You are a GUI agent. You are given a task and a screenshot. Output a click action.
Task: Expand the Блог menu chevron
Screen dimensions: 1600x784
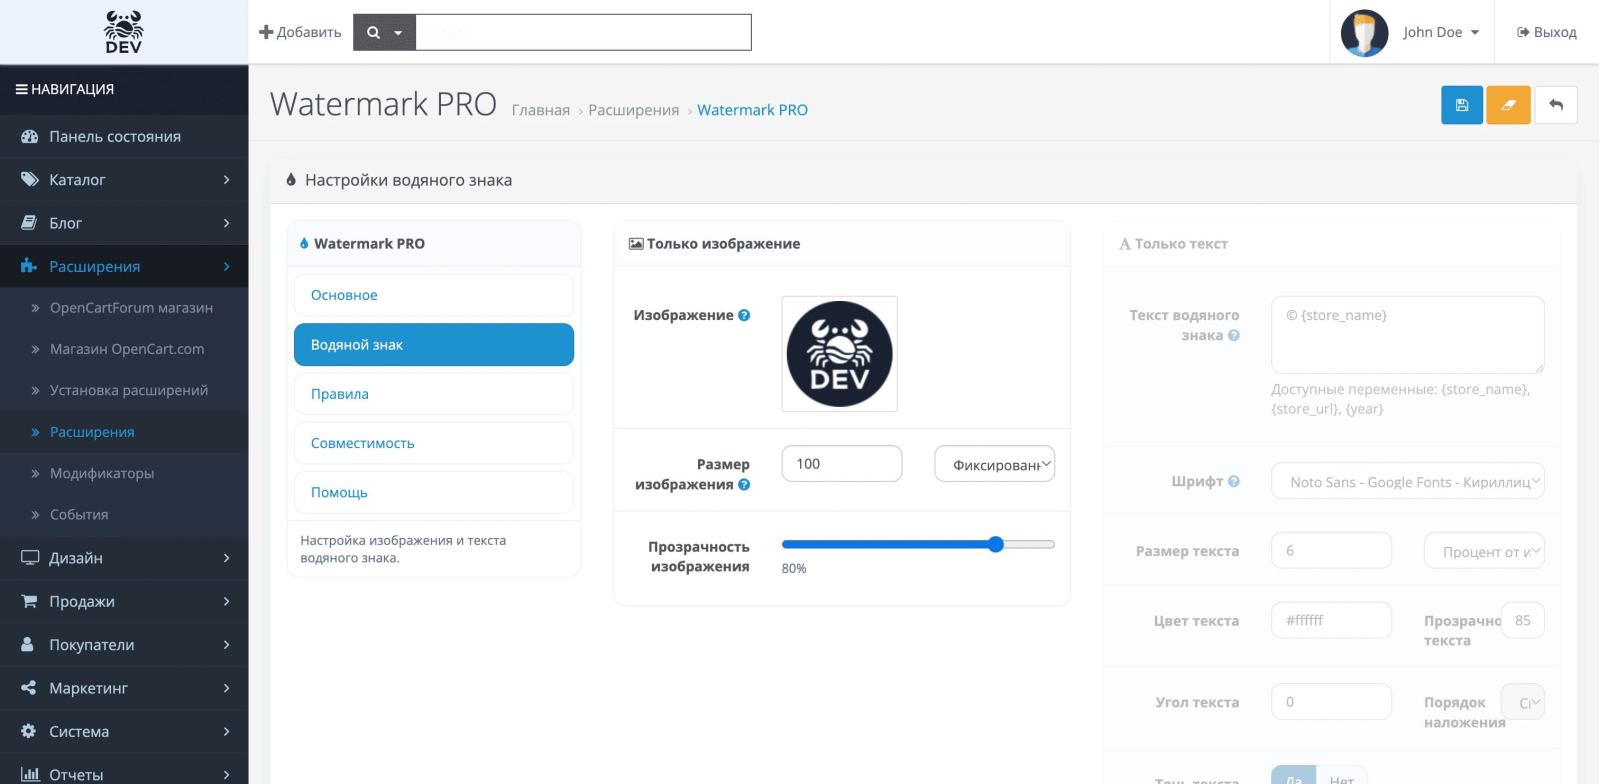pos(226,223)
